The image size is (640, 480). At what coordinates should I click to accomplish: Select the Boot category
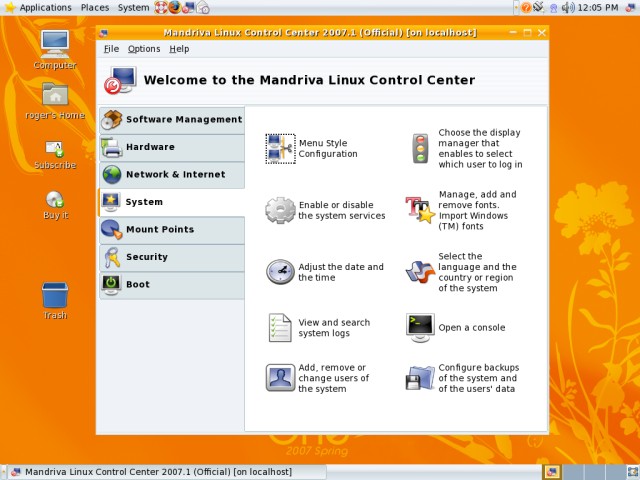(172, 284)
